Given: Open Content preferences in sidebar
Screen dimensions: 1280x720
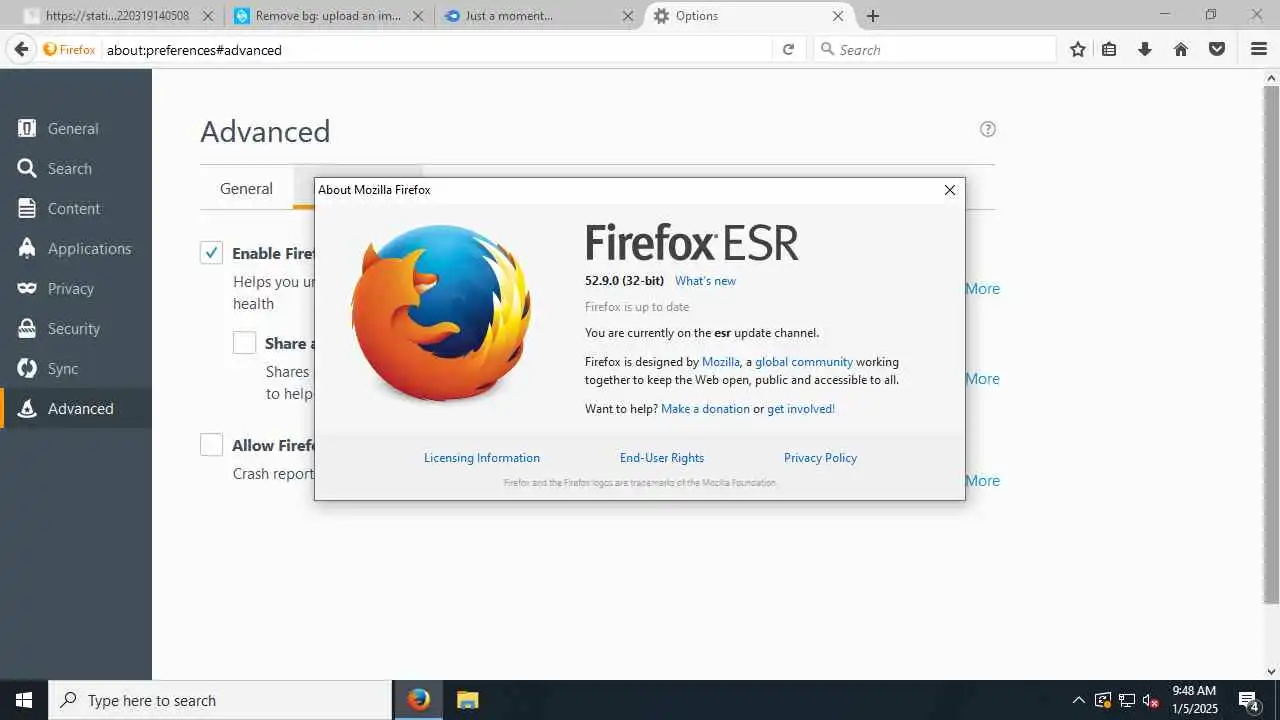Looking at the screenshot, I should click(76, 209).
